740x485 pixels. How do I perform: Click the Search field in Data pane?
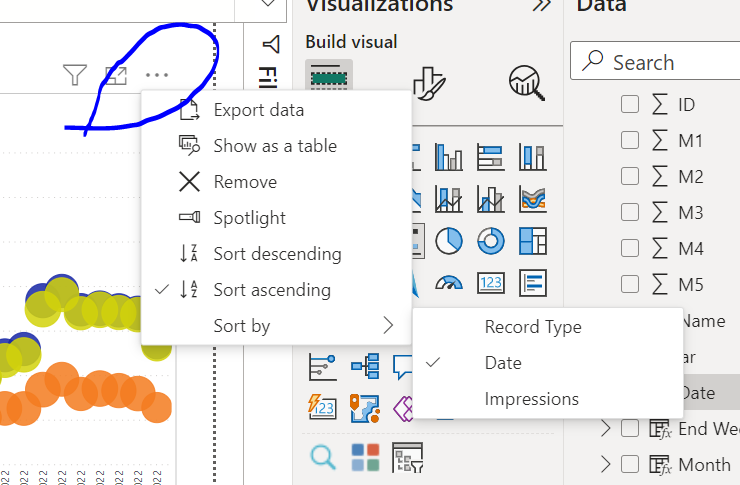coord(655,61)
